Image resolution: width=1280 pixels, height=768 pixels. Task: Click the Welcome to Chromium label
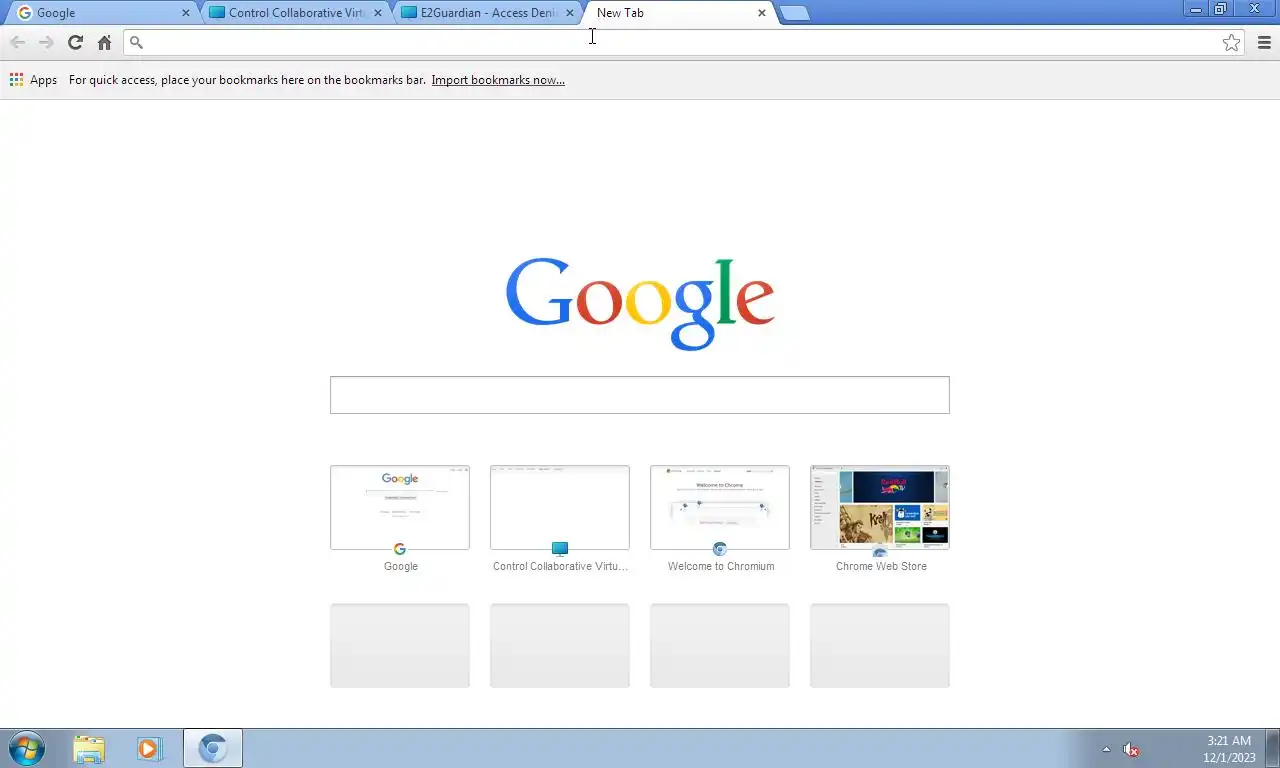tap(721, 566)
